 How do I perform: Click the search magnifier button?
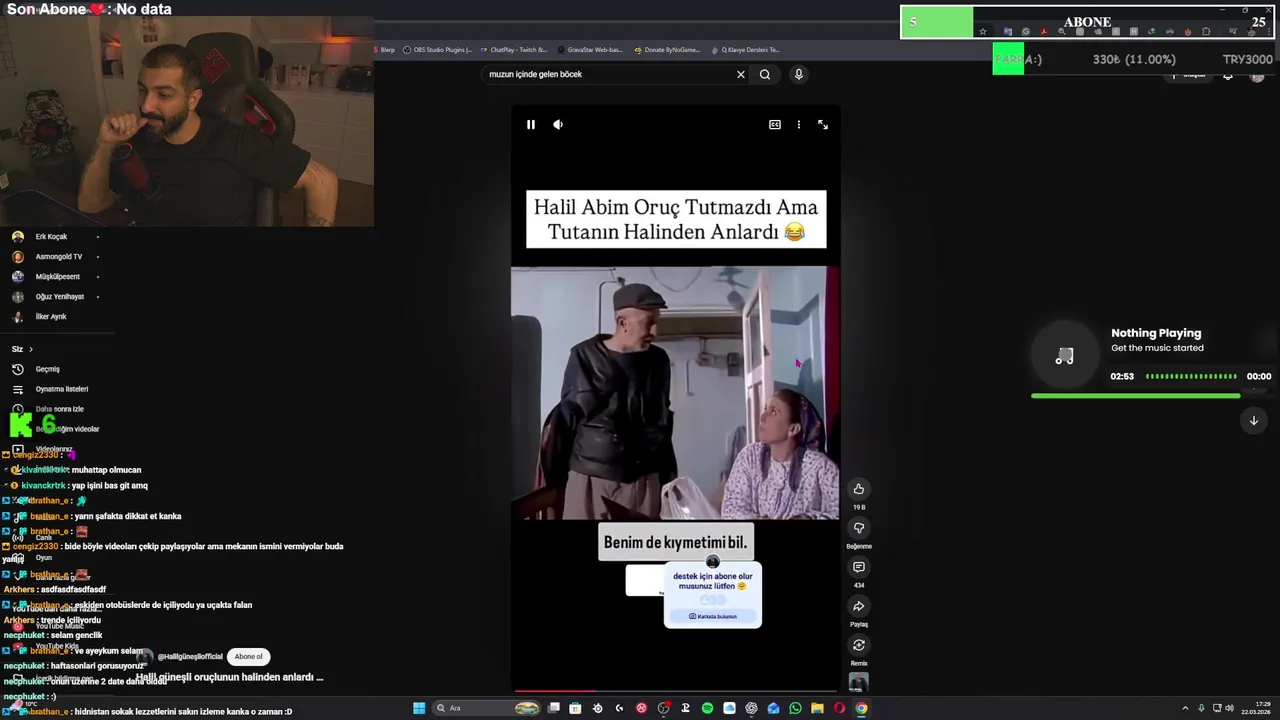(x=765, y=74)
